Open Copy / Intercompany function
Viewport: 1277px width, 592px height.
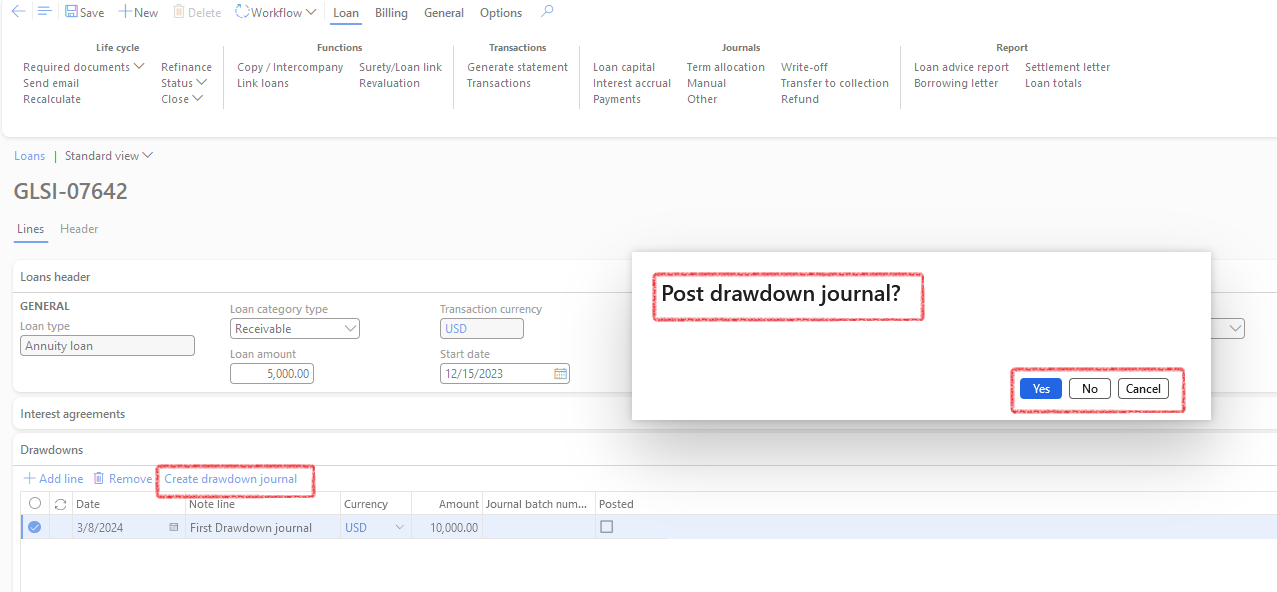[x=290, y=67]
